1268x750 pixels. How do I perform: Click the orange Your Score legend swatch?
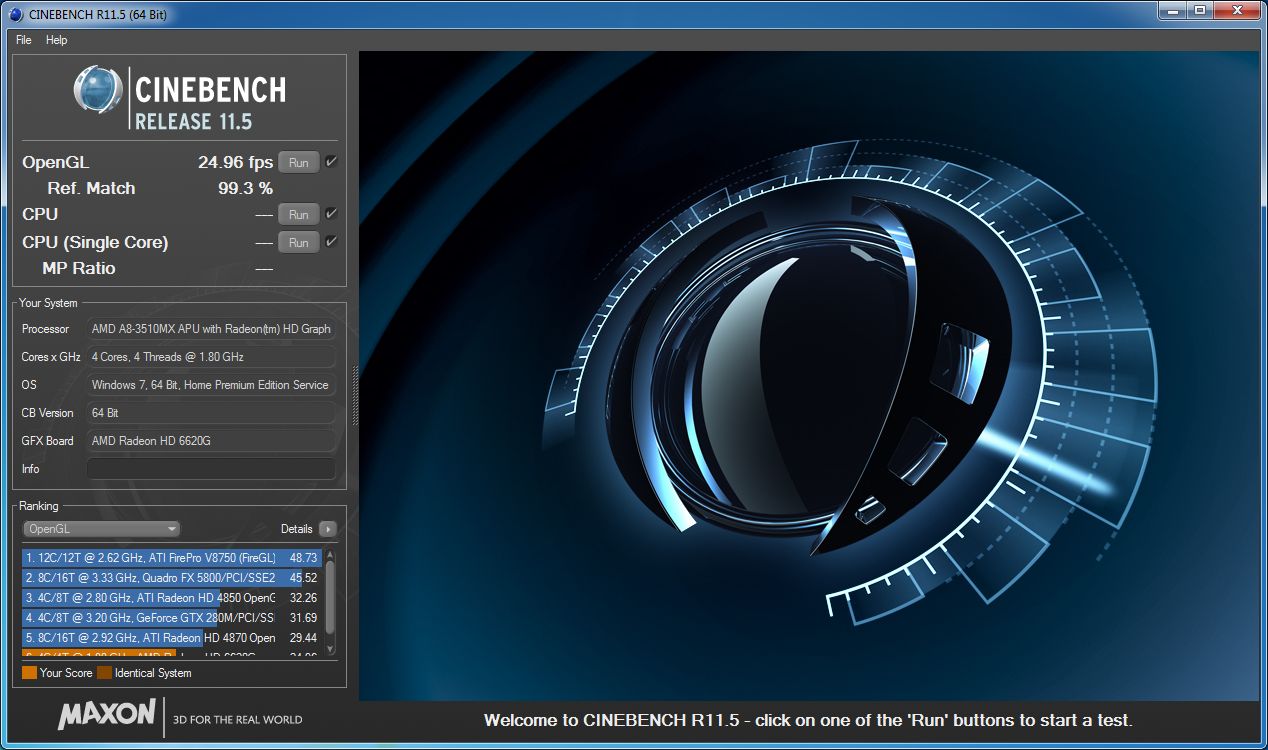[x=29, y=673]
